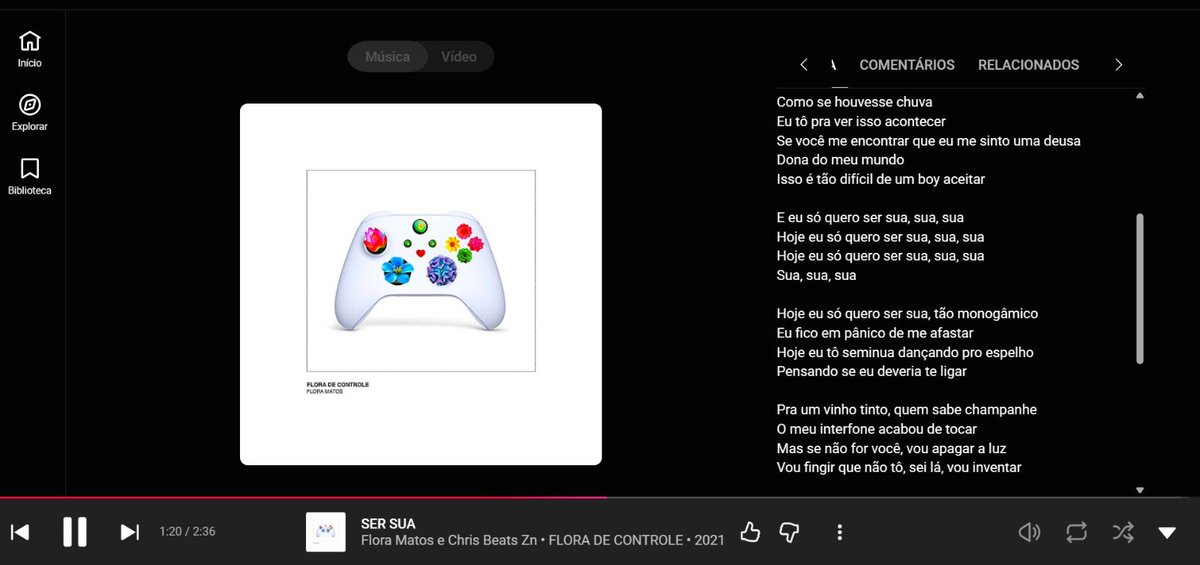Click lyric 'O meu interfone acabou de tocar'

pos(876,429)
